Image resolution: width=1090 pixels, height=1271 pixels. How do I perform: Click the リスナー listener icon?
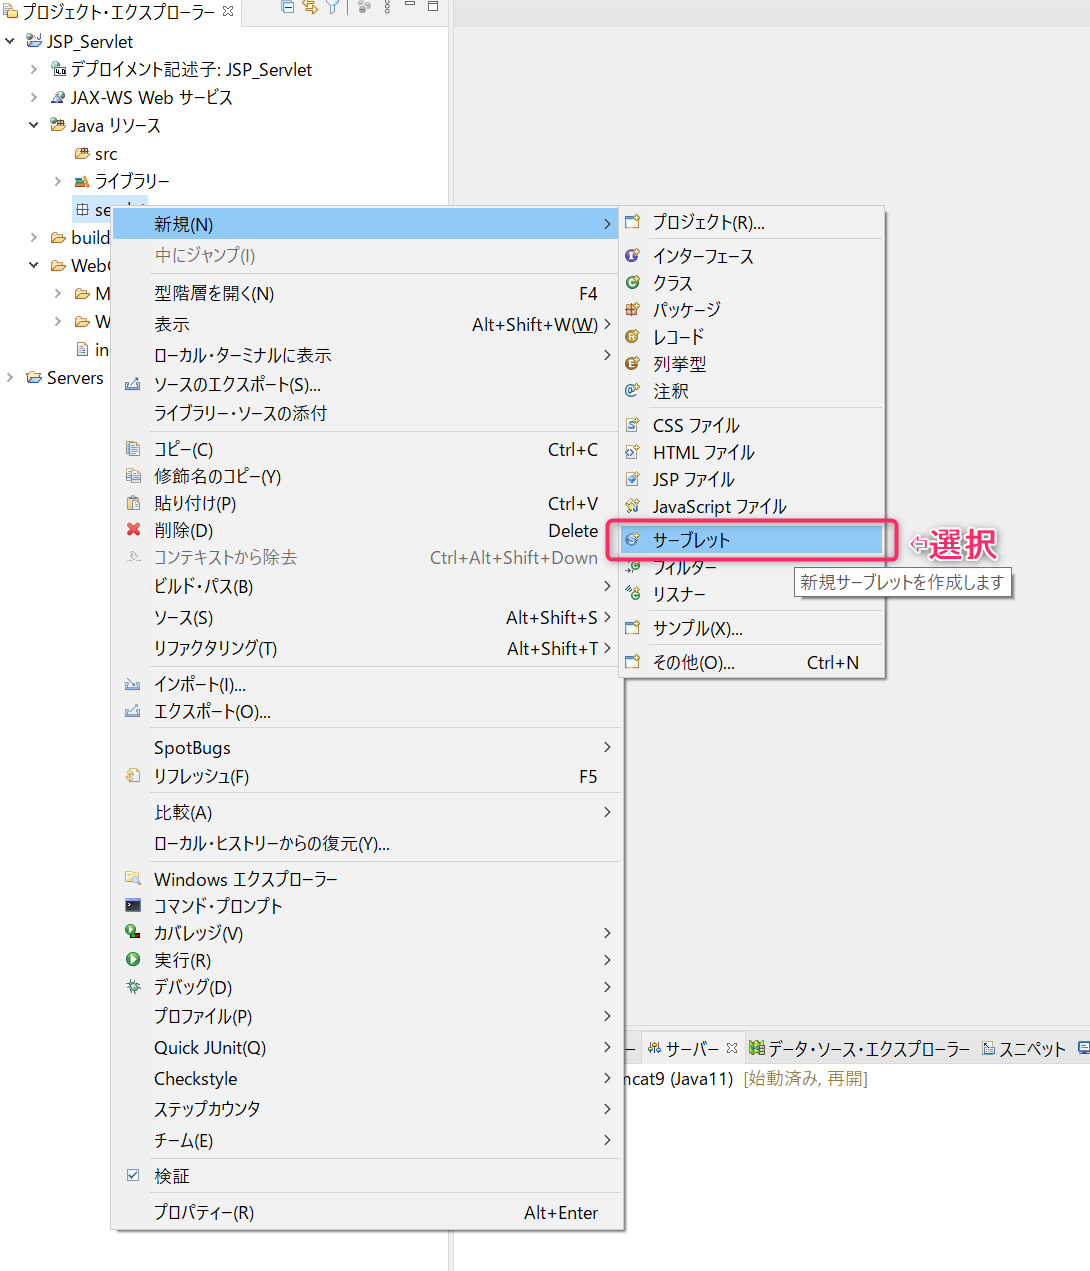pyautogui.click(x=632, y=594)
